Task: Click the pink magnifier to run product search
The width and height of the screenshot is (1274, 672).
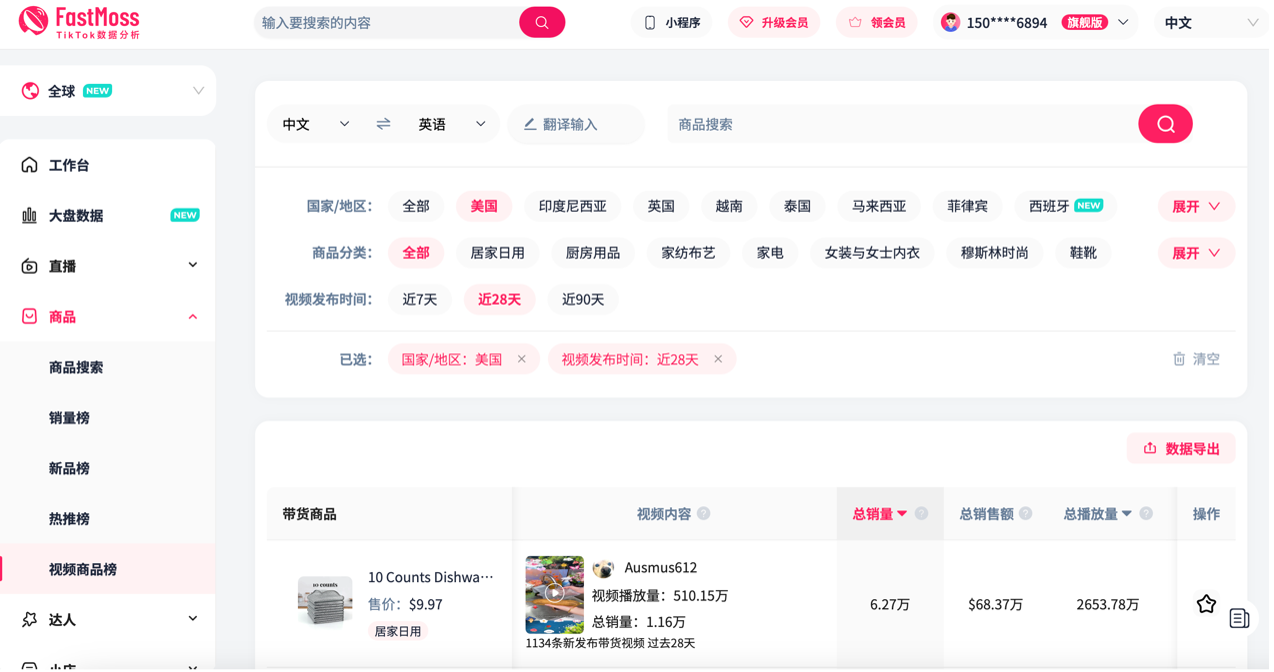Action: [x=1164, y=123]
